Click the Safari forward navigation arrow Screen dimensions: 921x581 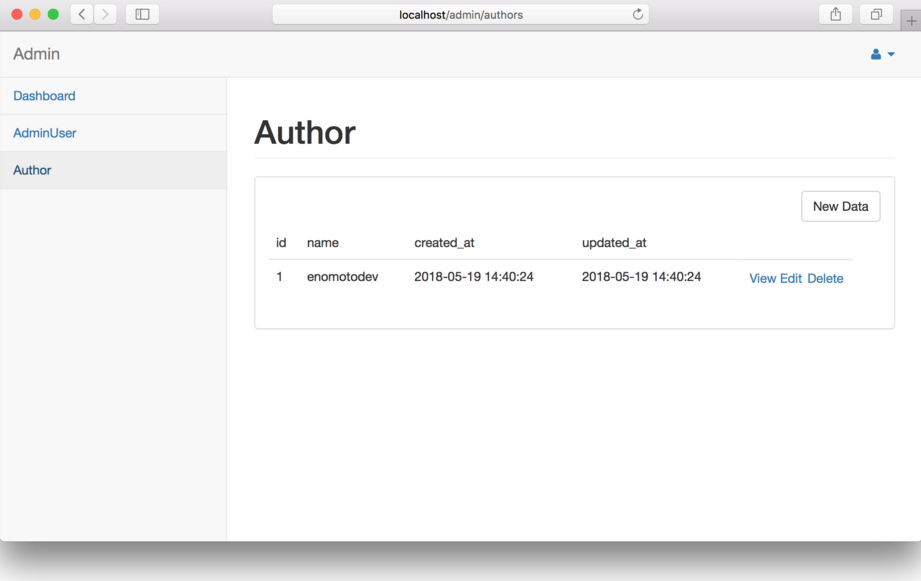(105, 14)
